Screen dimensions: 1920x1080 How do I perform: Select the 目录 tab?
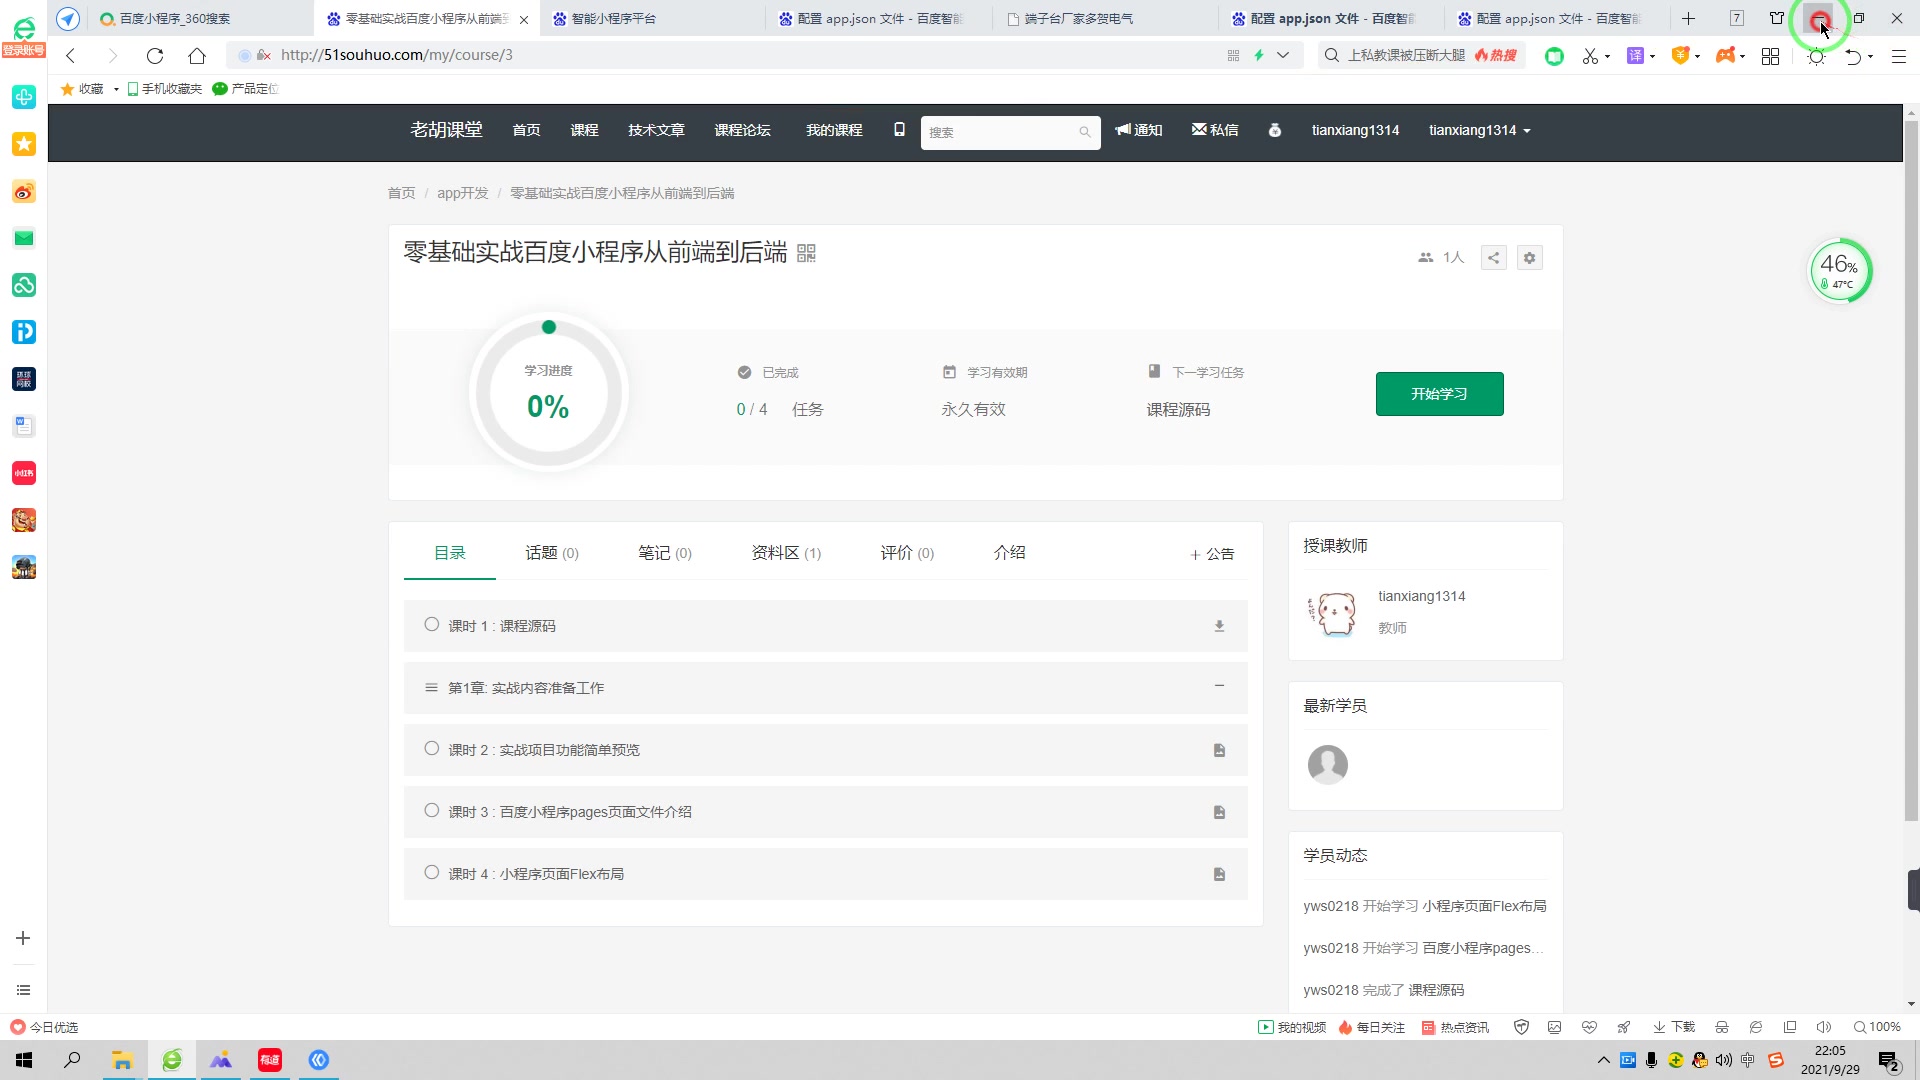point(450,553)
